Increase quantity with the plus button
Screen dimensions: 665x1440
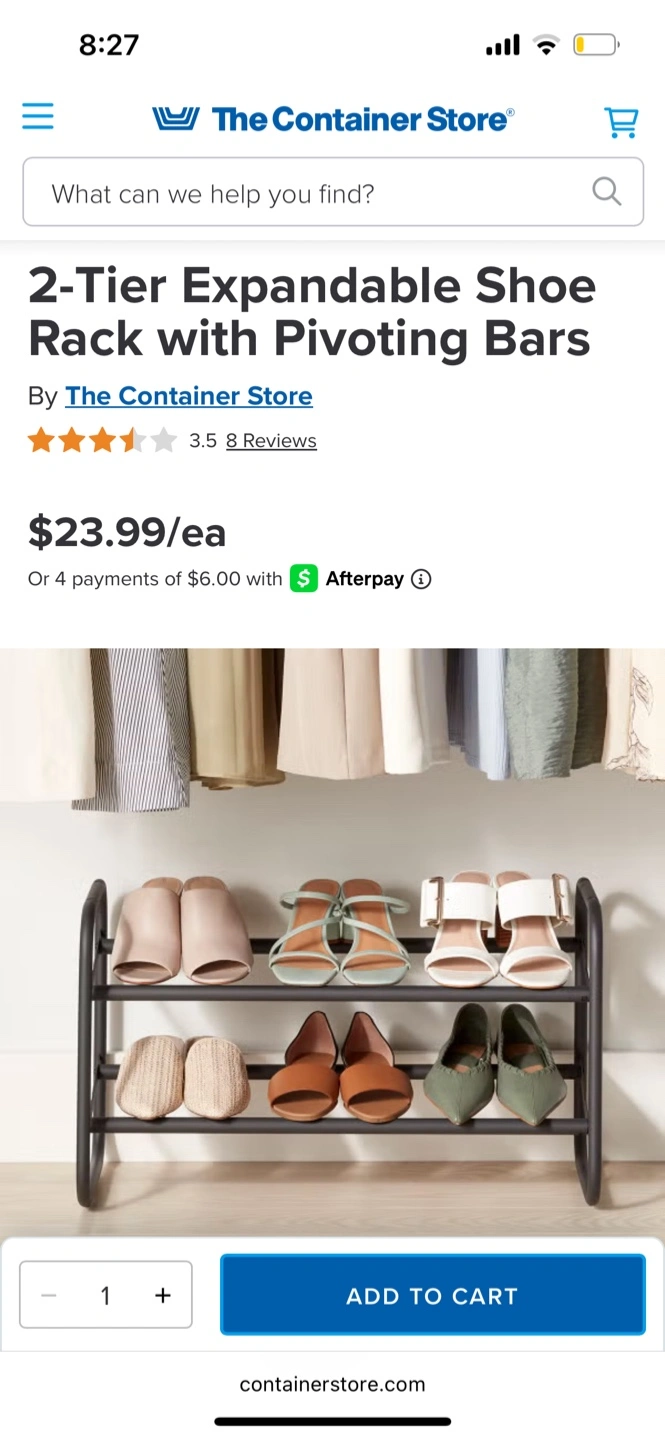pos(163,1295)
